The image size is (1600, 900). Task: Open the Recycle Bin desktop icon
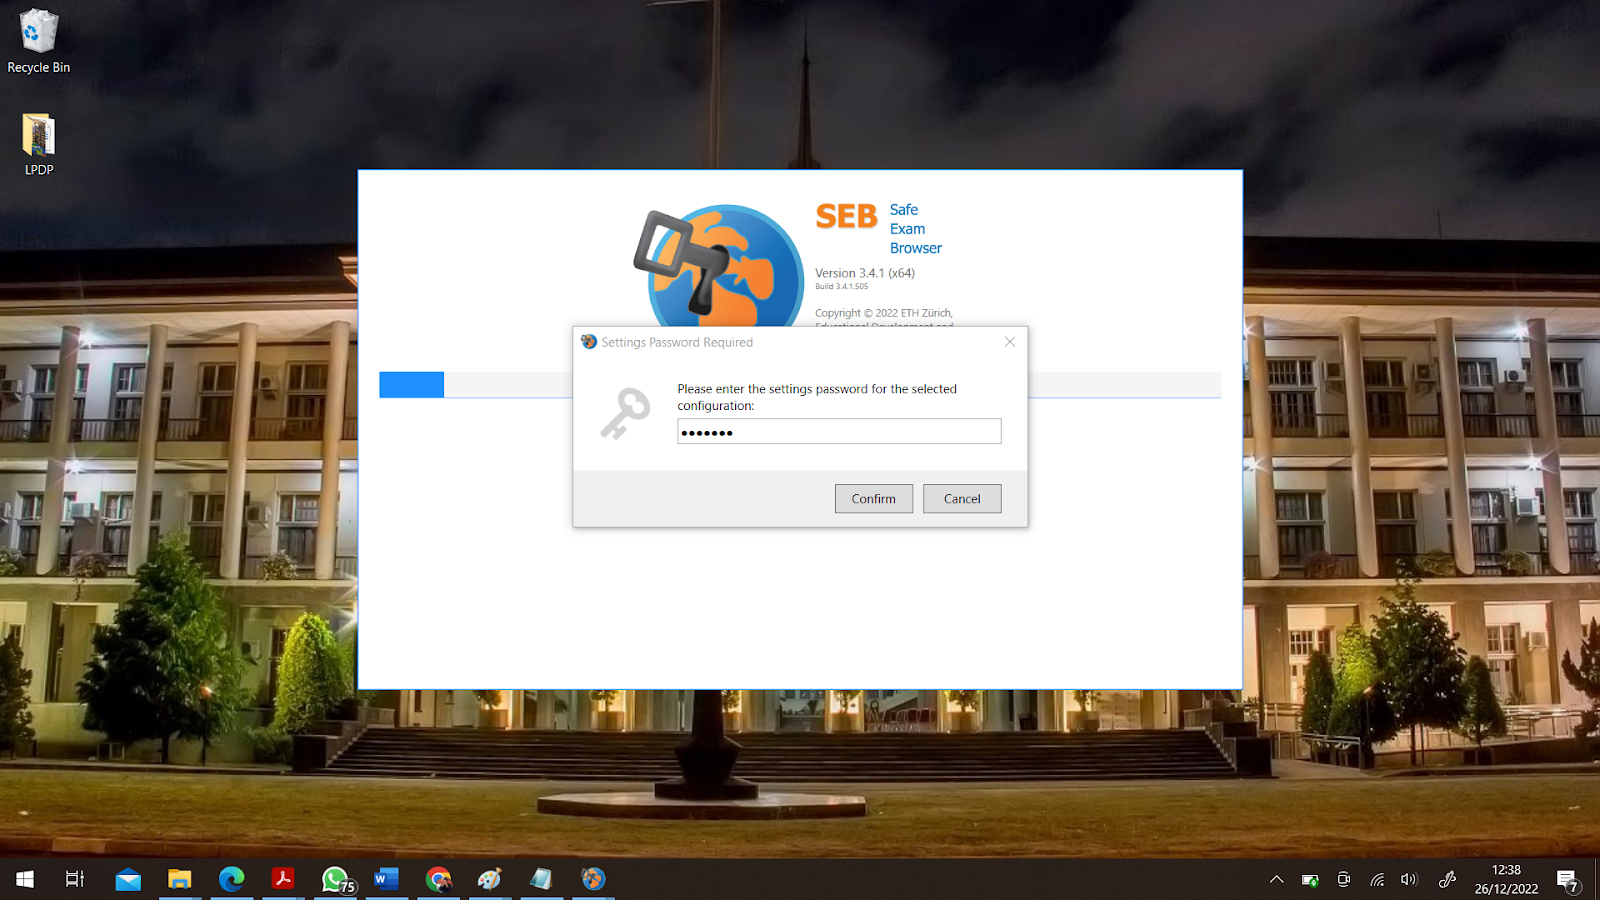point(39,41)
